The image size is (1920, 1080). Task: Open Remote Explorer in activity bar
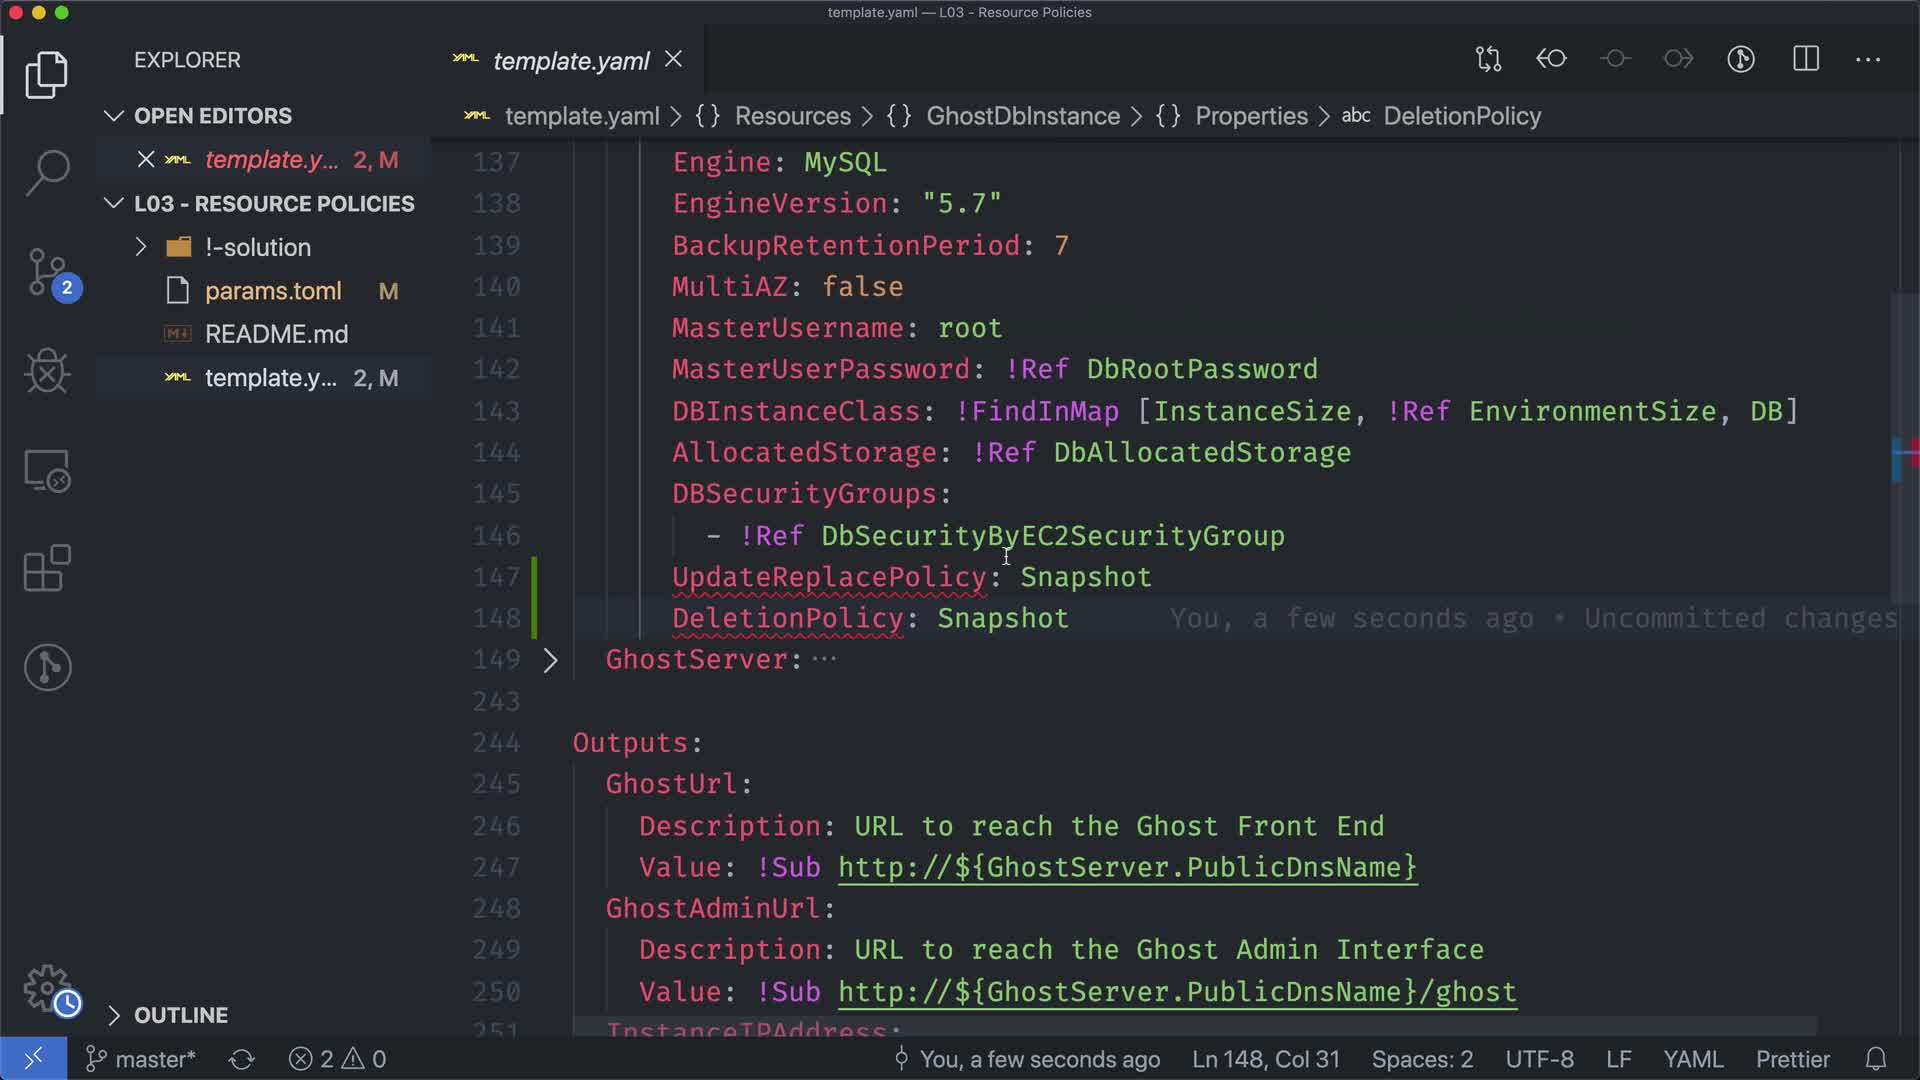pyautogui.click(x=47, y=470)
